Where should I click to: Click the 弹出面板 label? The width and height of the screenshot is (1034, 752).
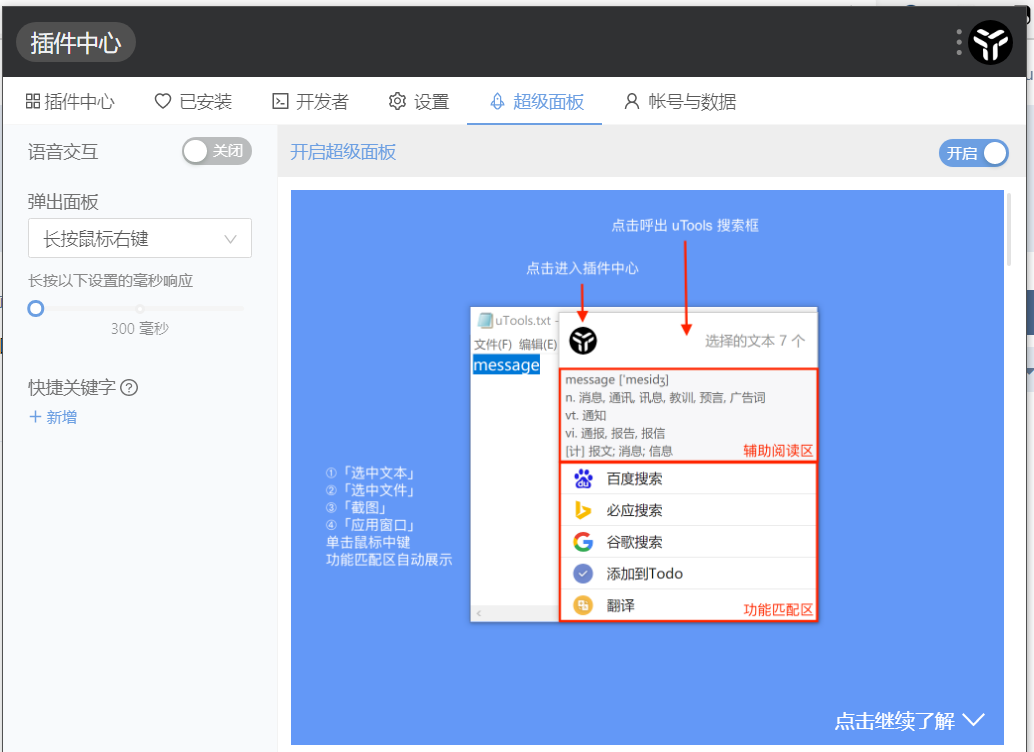(x=63, y=202)
